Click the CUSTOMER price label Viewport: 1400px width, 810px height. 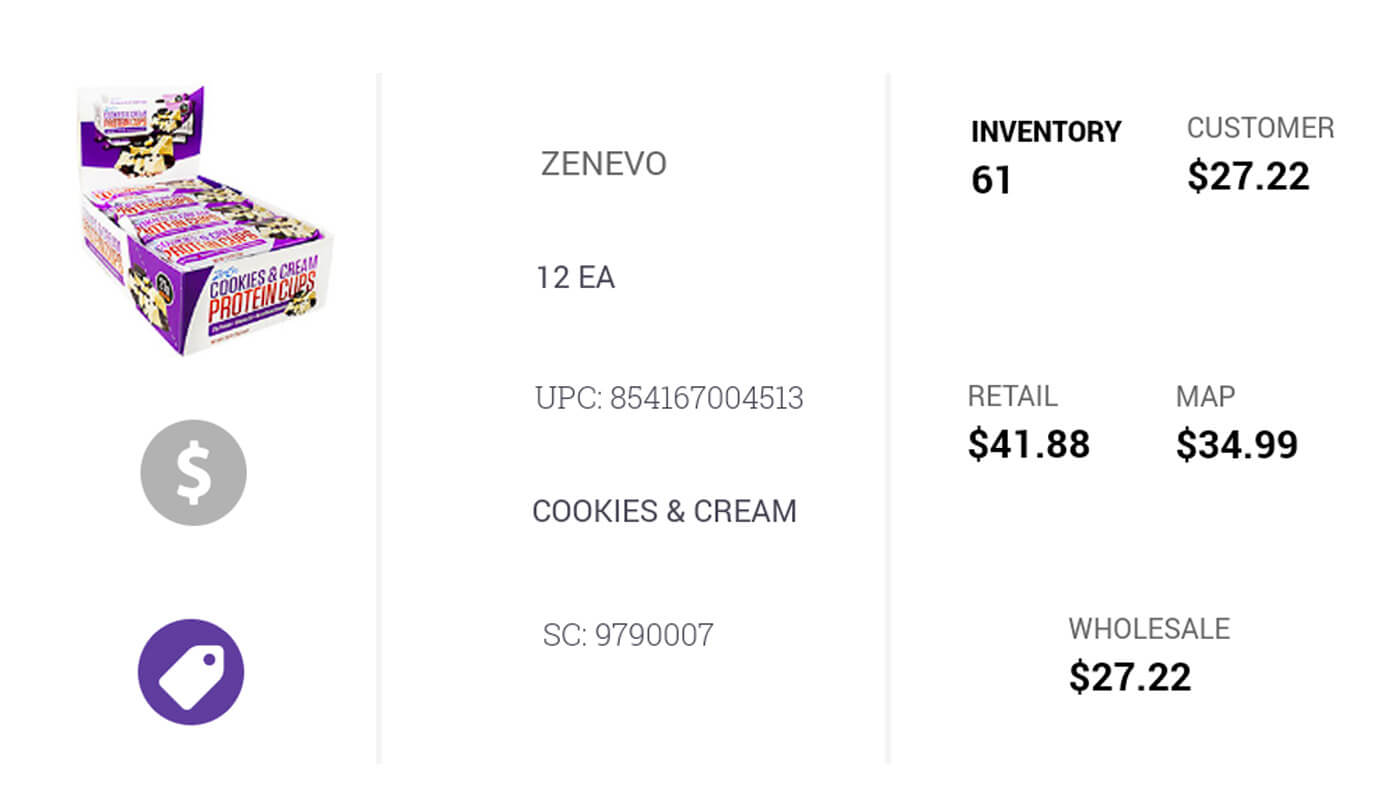pos(1260,128)
